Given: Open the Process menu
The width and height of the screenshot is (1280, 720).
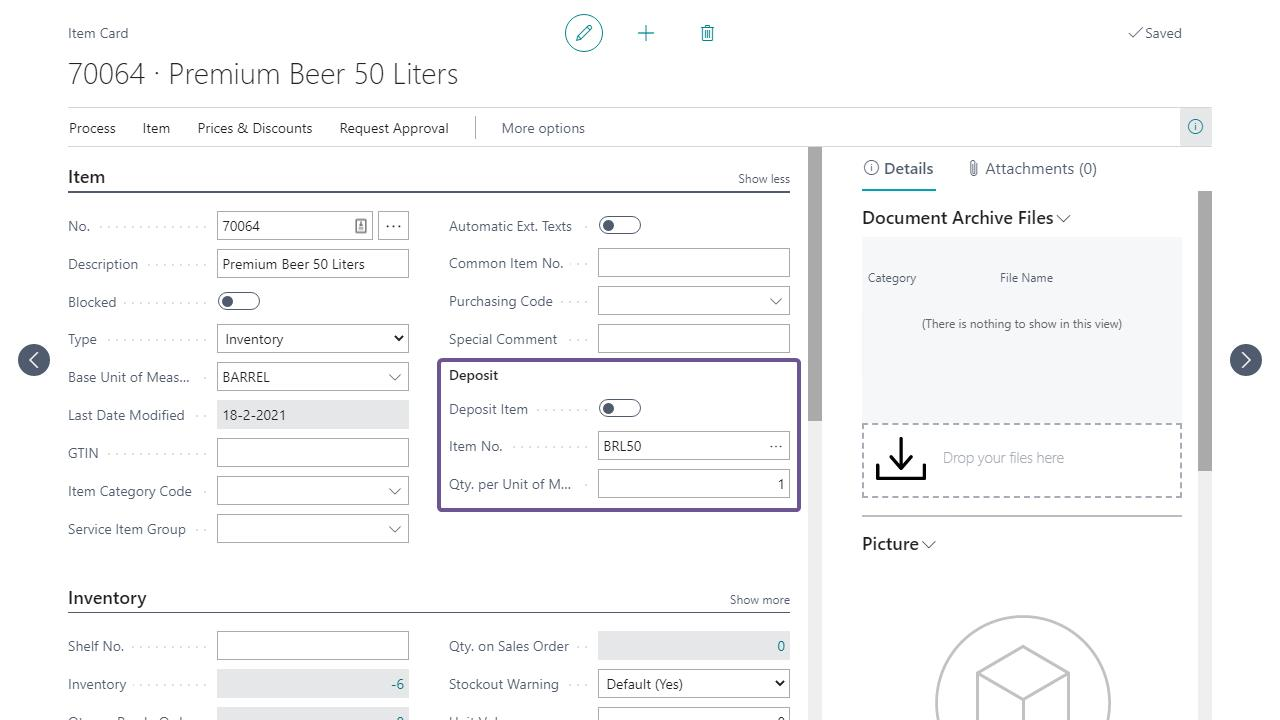Looking at the screenshot, I should [92, 128].
